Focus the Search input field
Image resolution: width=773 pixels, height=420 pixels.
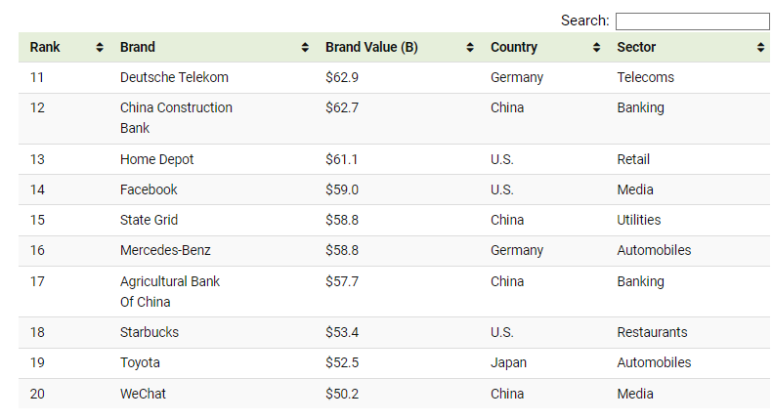coord(692,21)
